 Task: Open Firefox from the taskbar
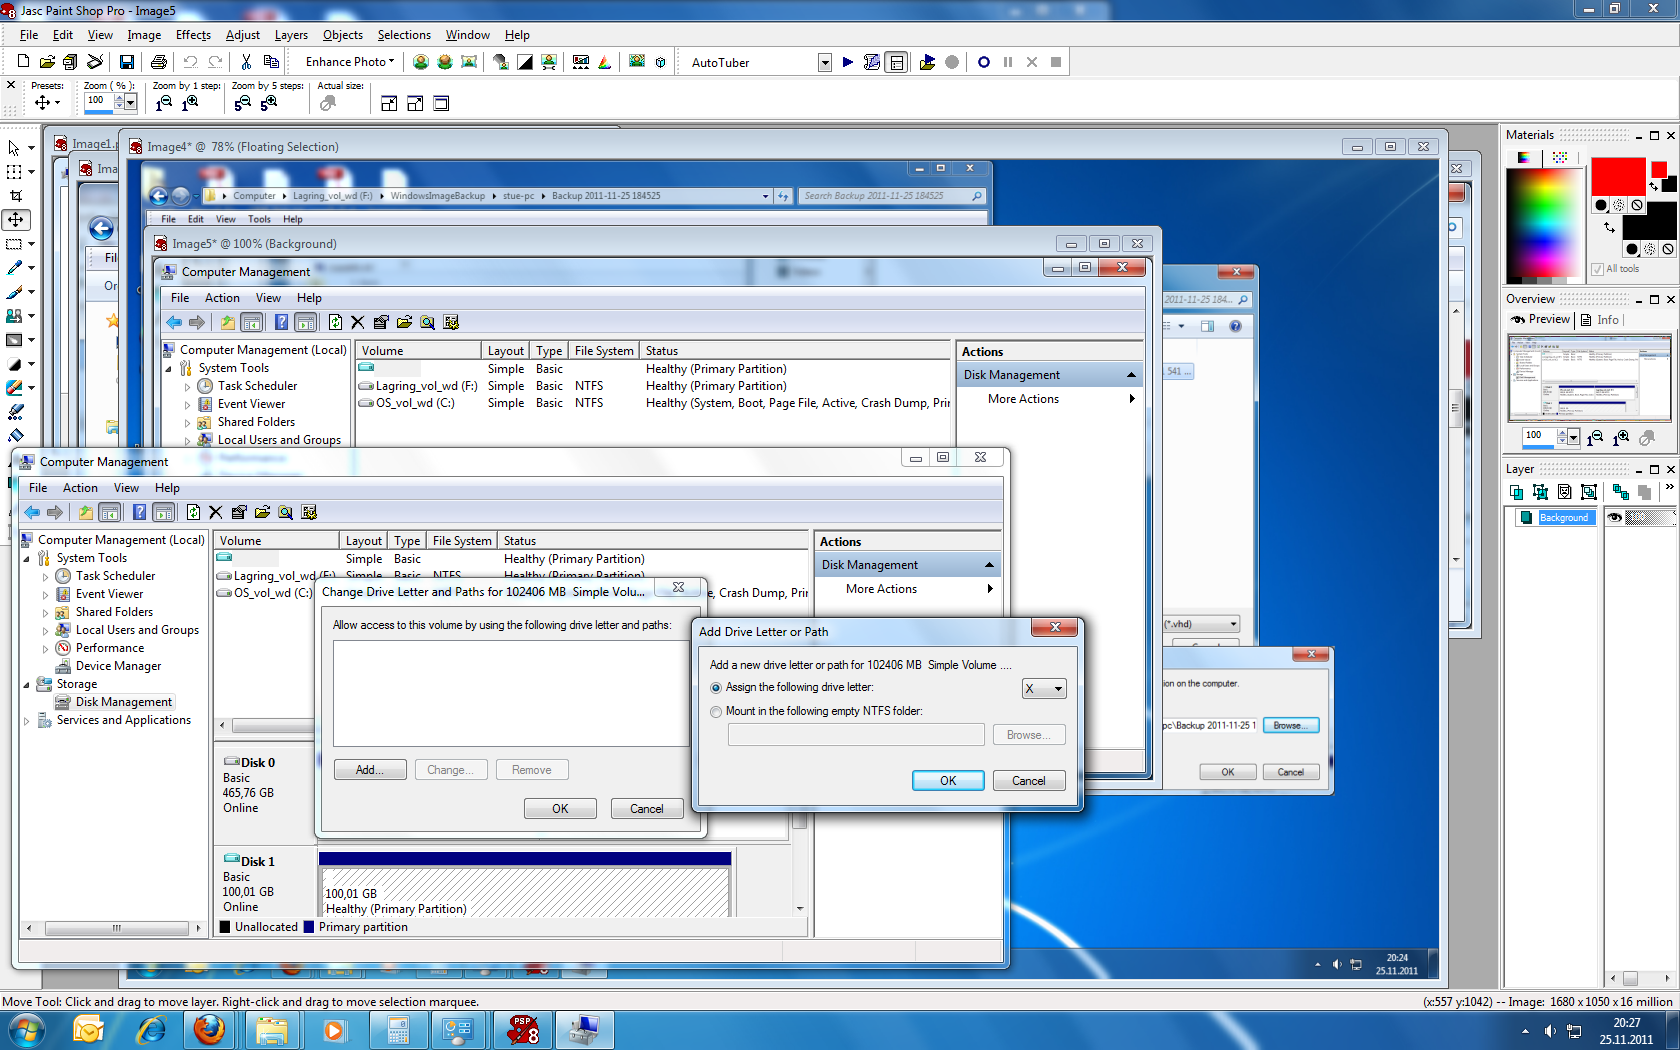pyautogui.click(x=210, y=1030)
